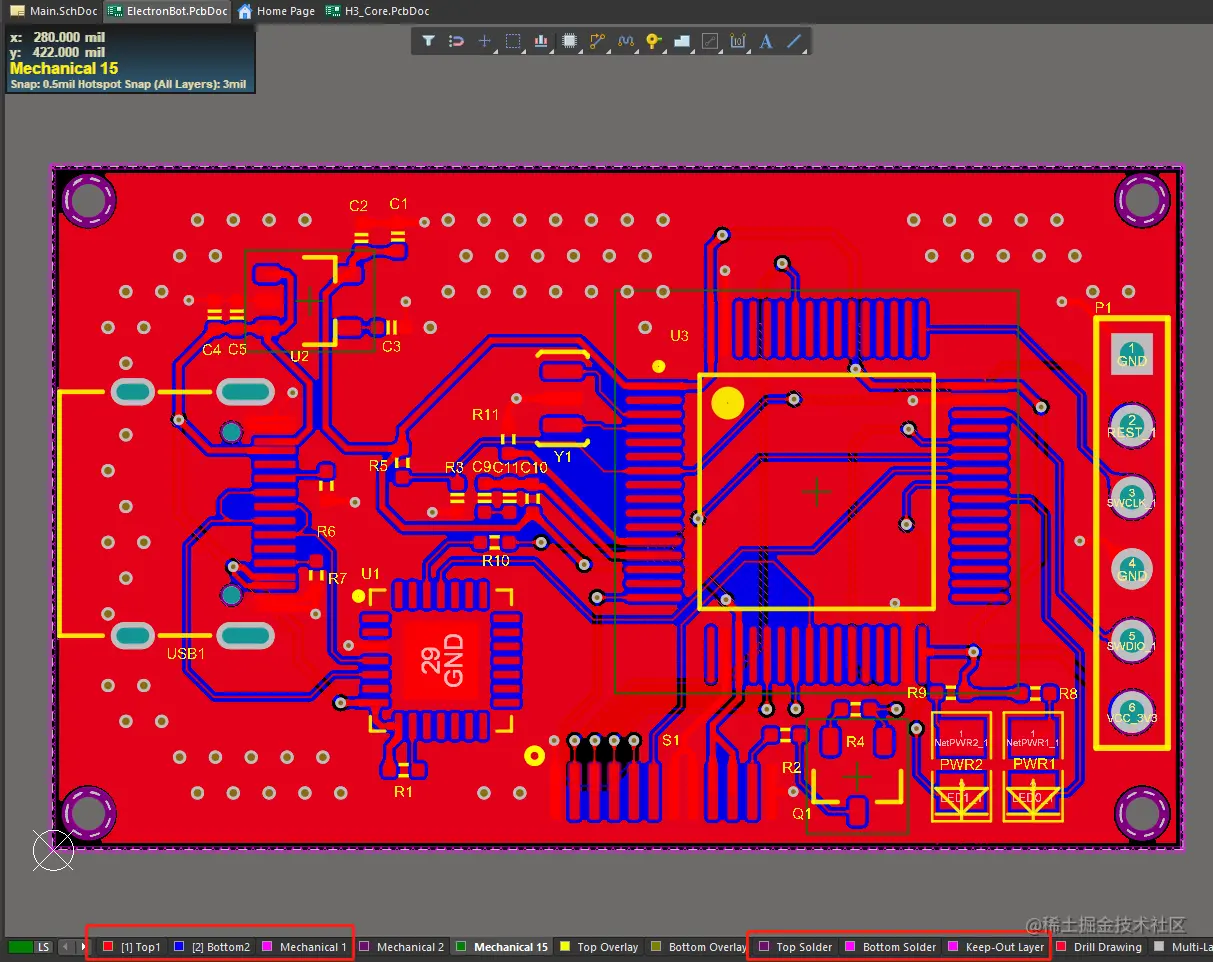Select the PWR2 LED footprint label
1213x962 pixels.
click(961, 764)
